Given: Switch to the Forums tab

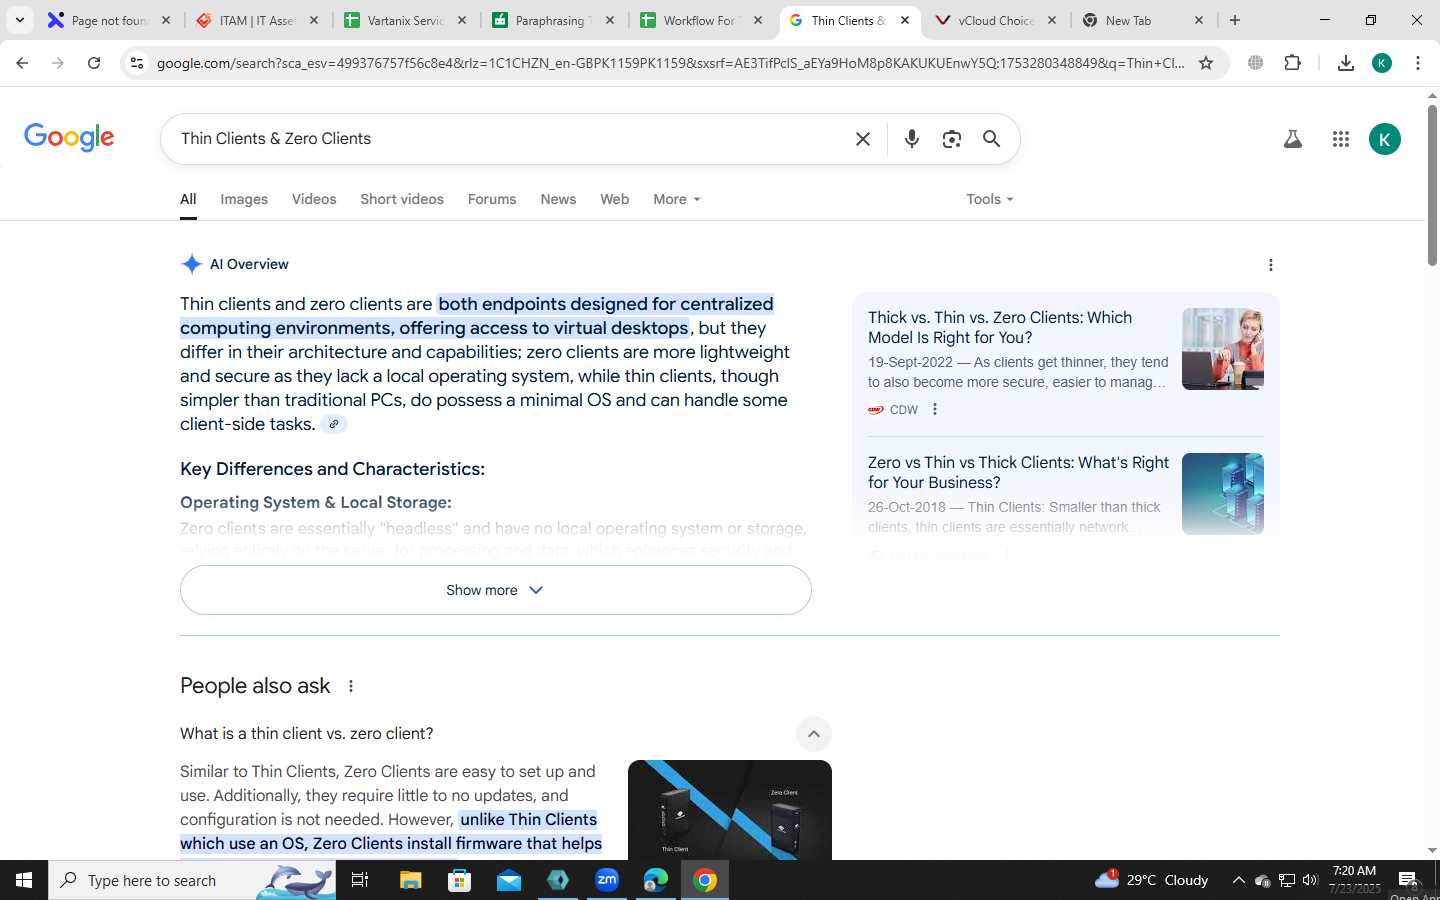Looking at the screenshot, I should pyautogui.click(x=492, y=199).
